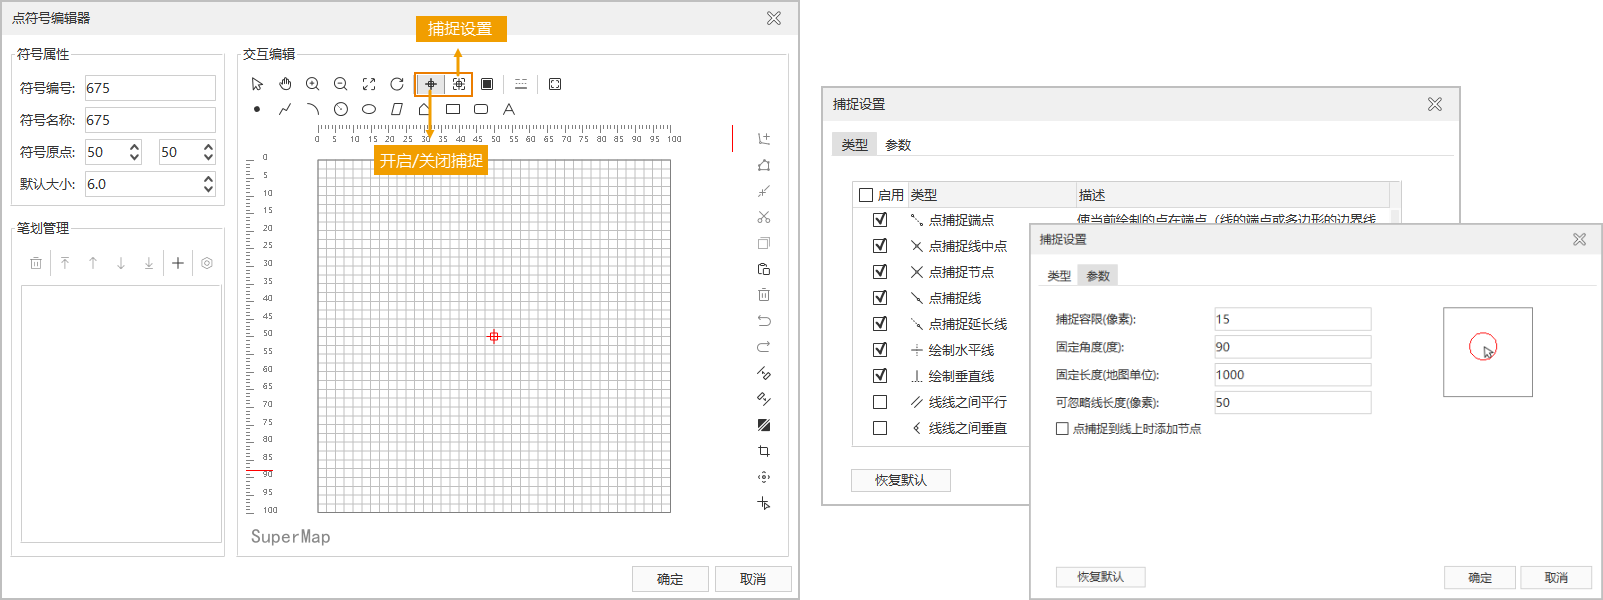Viewport: 1603px width, 600px height.
Task: Click the 捕捉容限 input field
Action: pos(1292,319)
